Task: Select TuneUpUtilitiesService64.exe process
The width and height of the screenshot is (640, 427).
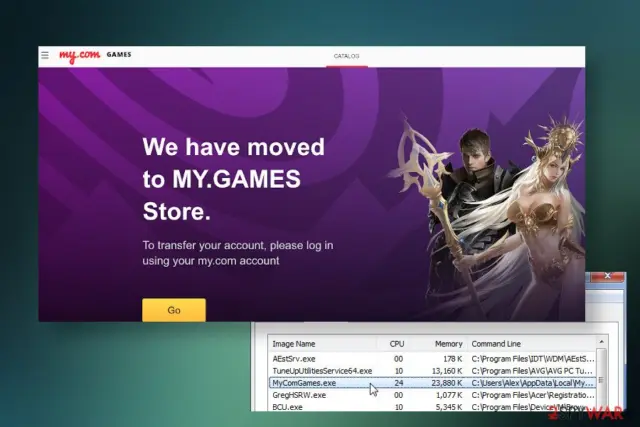Action: coord(433,371)
